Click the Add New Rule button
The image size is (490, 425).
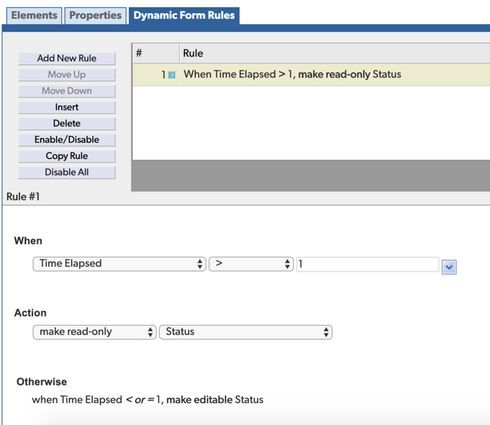coord(67,58)
